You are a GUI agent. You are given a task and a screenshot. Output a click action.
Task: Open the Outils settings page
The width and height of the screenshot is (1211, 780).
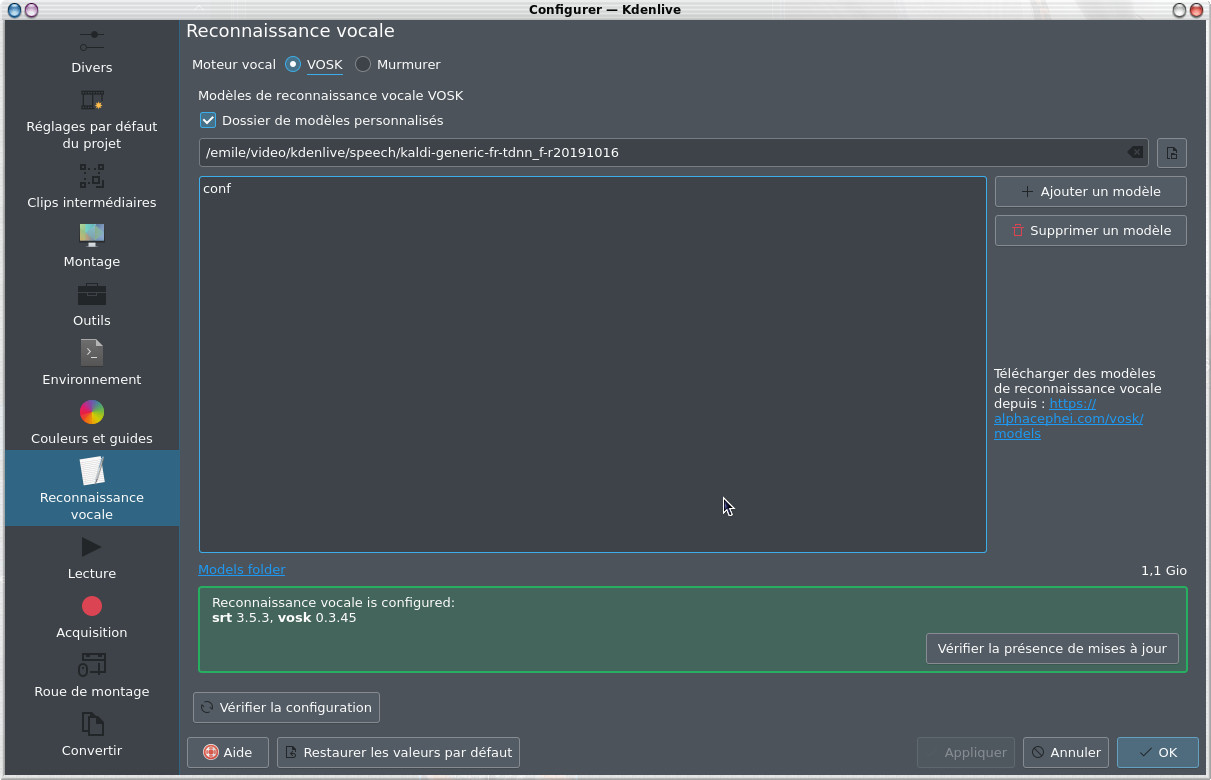(x=92, y=304)
